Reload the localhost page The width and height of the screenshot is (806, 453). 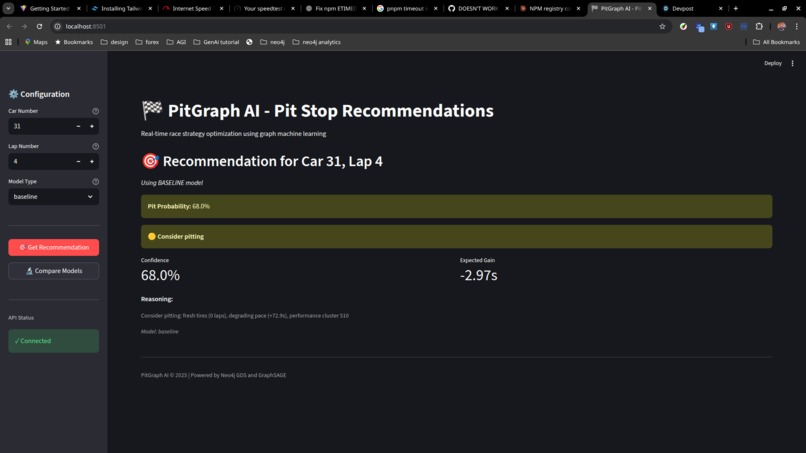[39, 26]
